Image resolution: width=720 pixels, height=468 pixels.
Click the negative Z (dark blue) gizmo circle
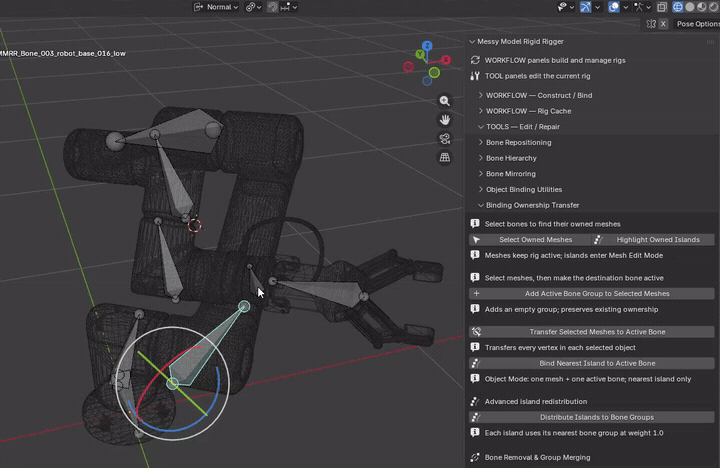(427, 81)
